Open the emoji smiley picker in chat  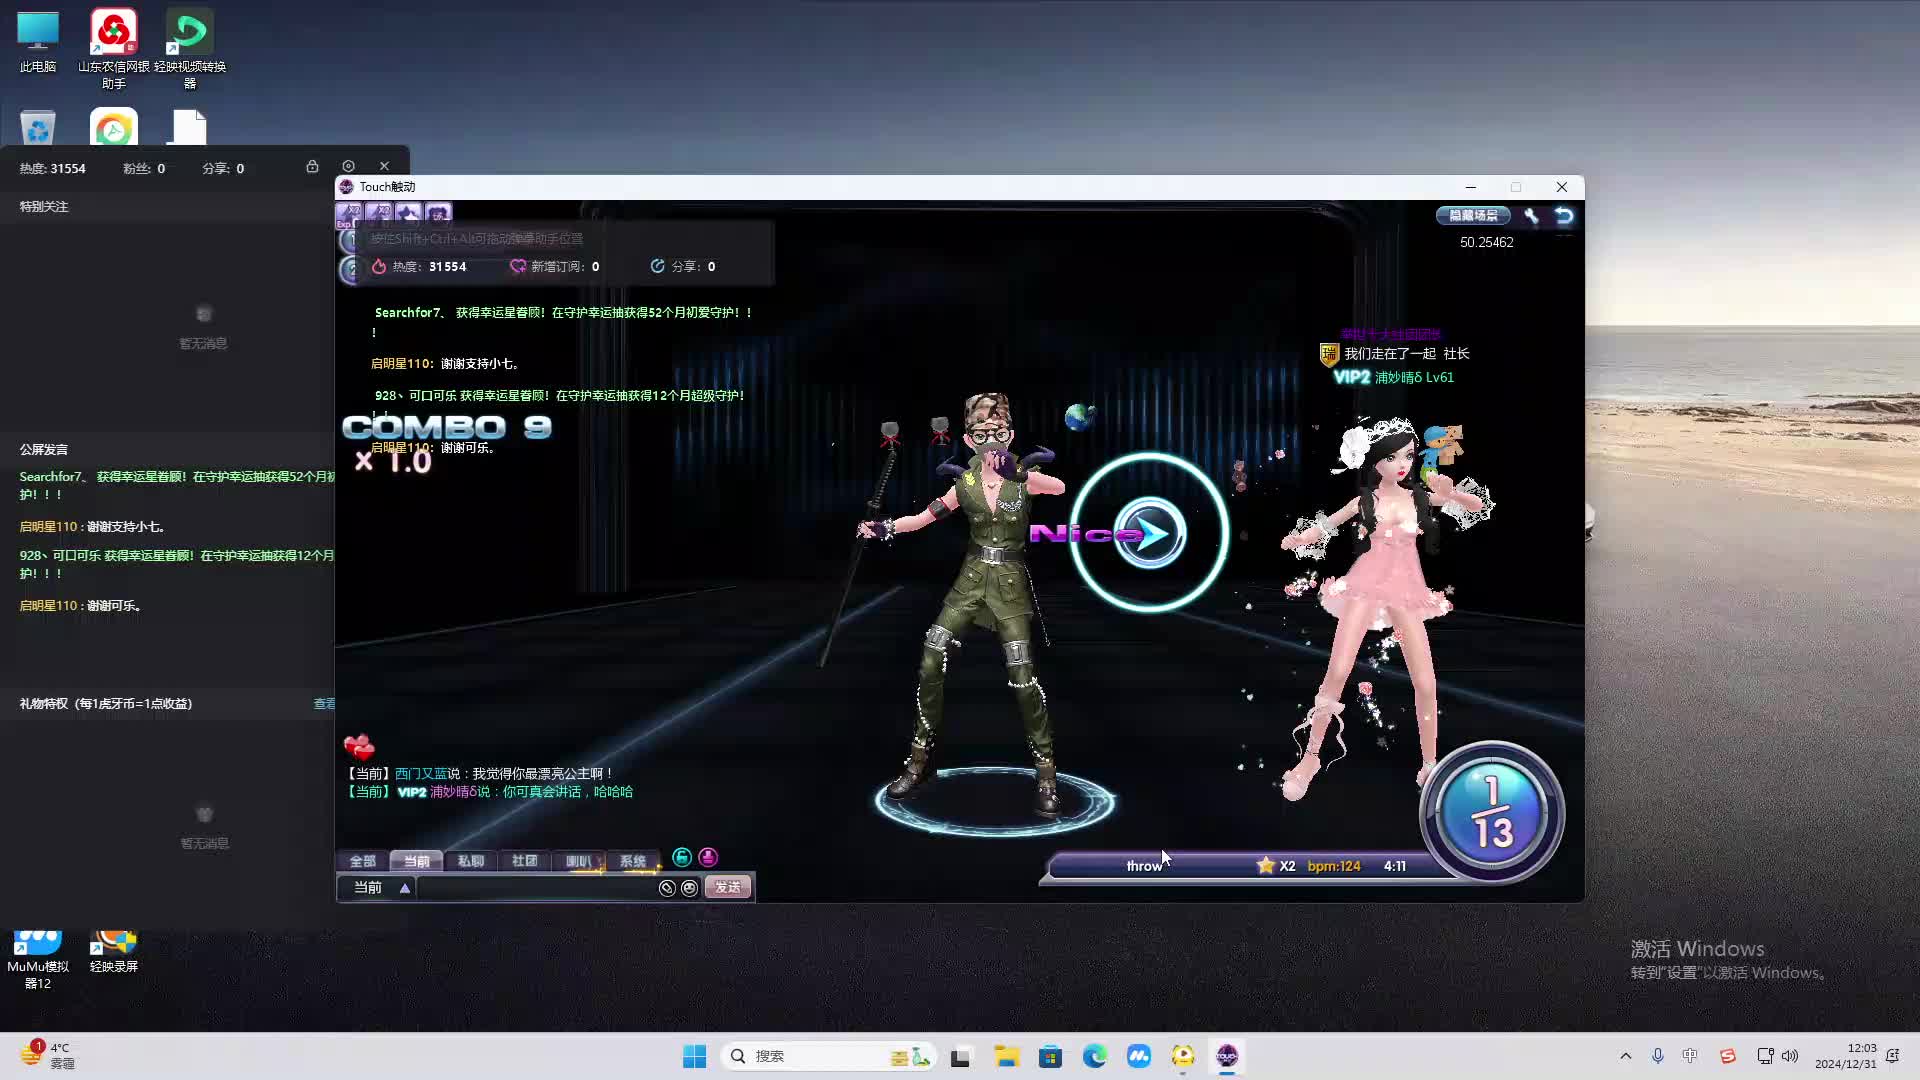[689, 888]
